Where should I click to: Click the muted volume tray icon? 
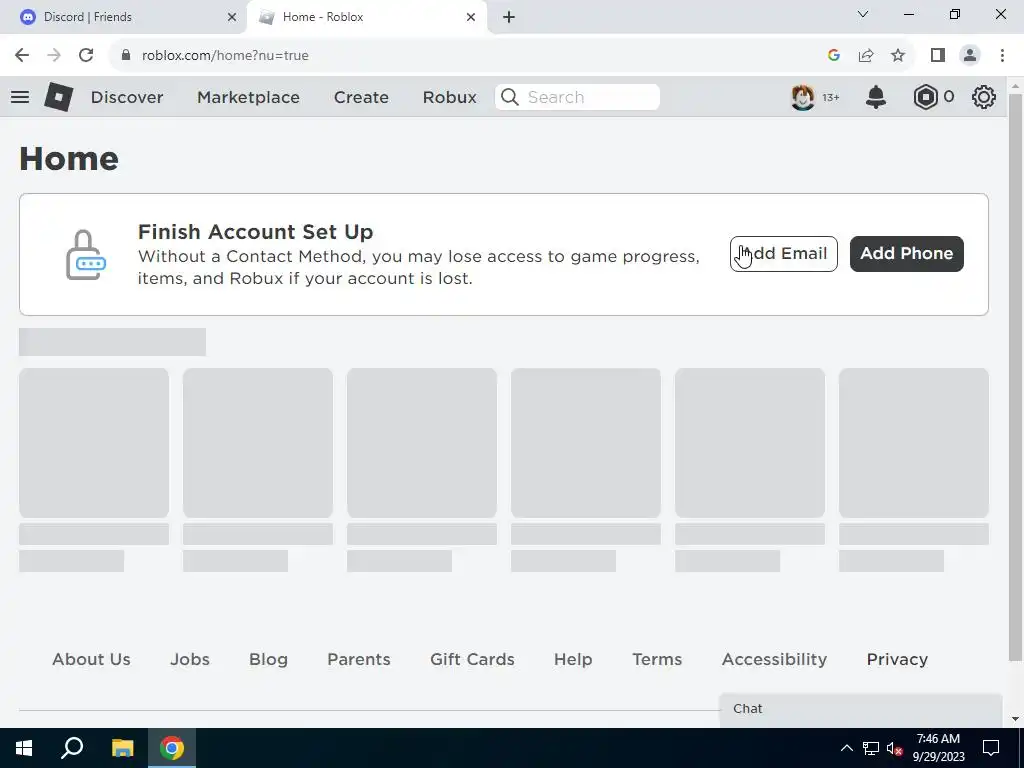click(894, 748)
